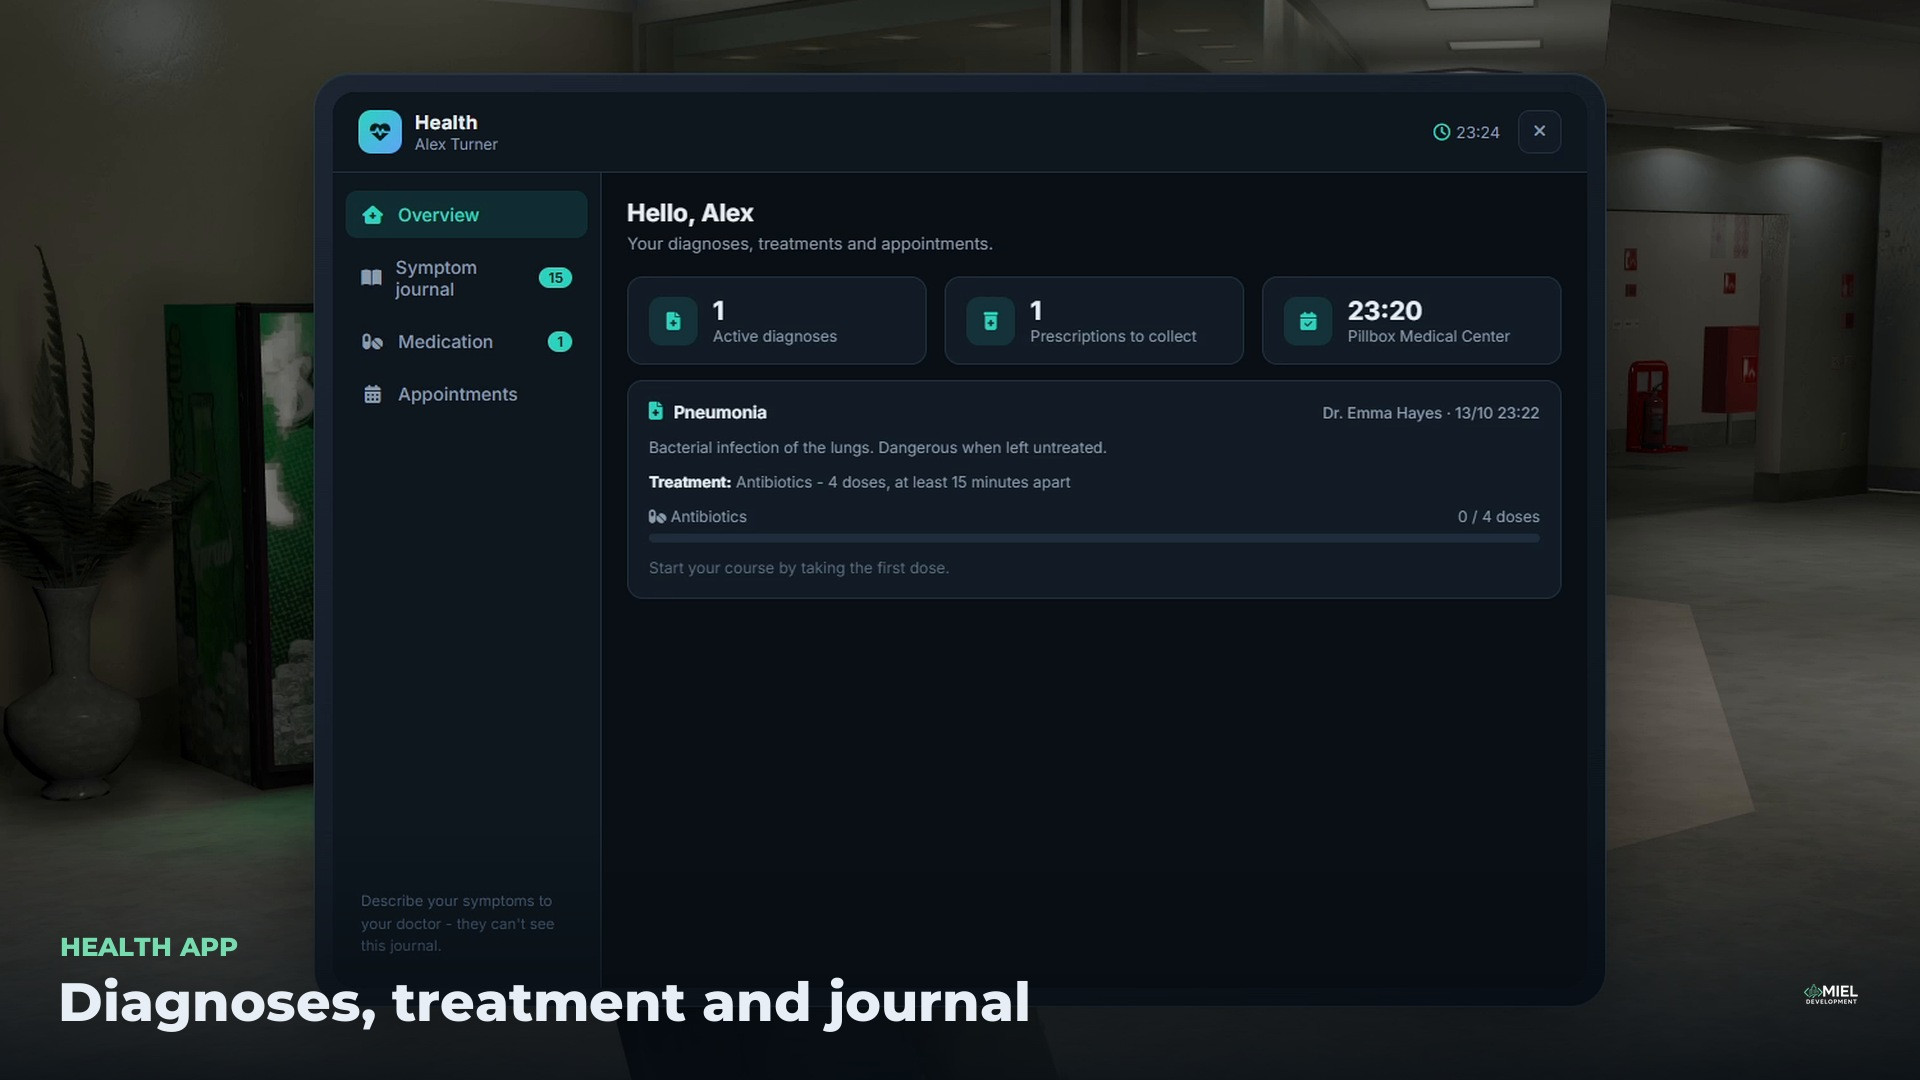This screenshot has height=1080, width=1920.
Task: Click the 'Describe your symptoms' sidebar note
Action: (x=457, y=923)
